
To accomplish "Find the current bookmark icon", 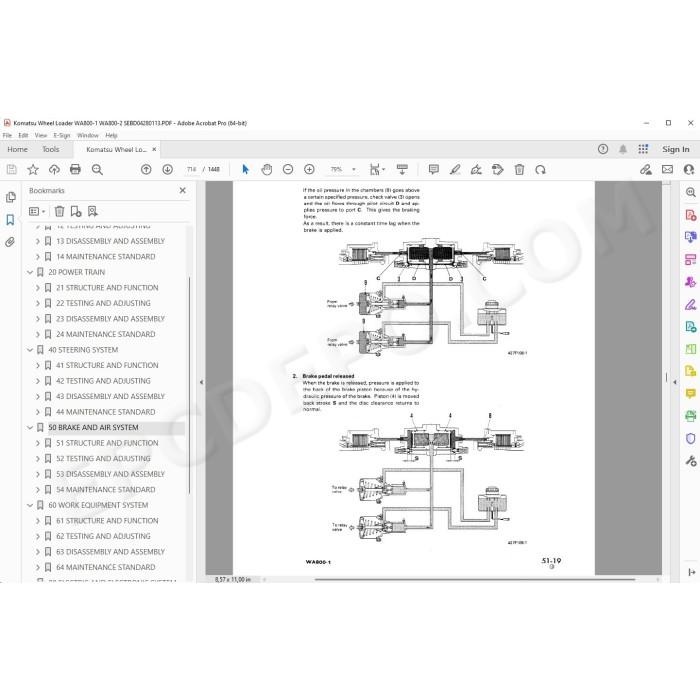I will [x=92, y=211].
